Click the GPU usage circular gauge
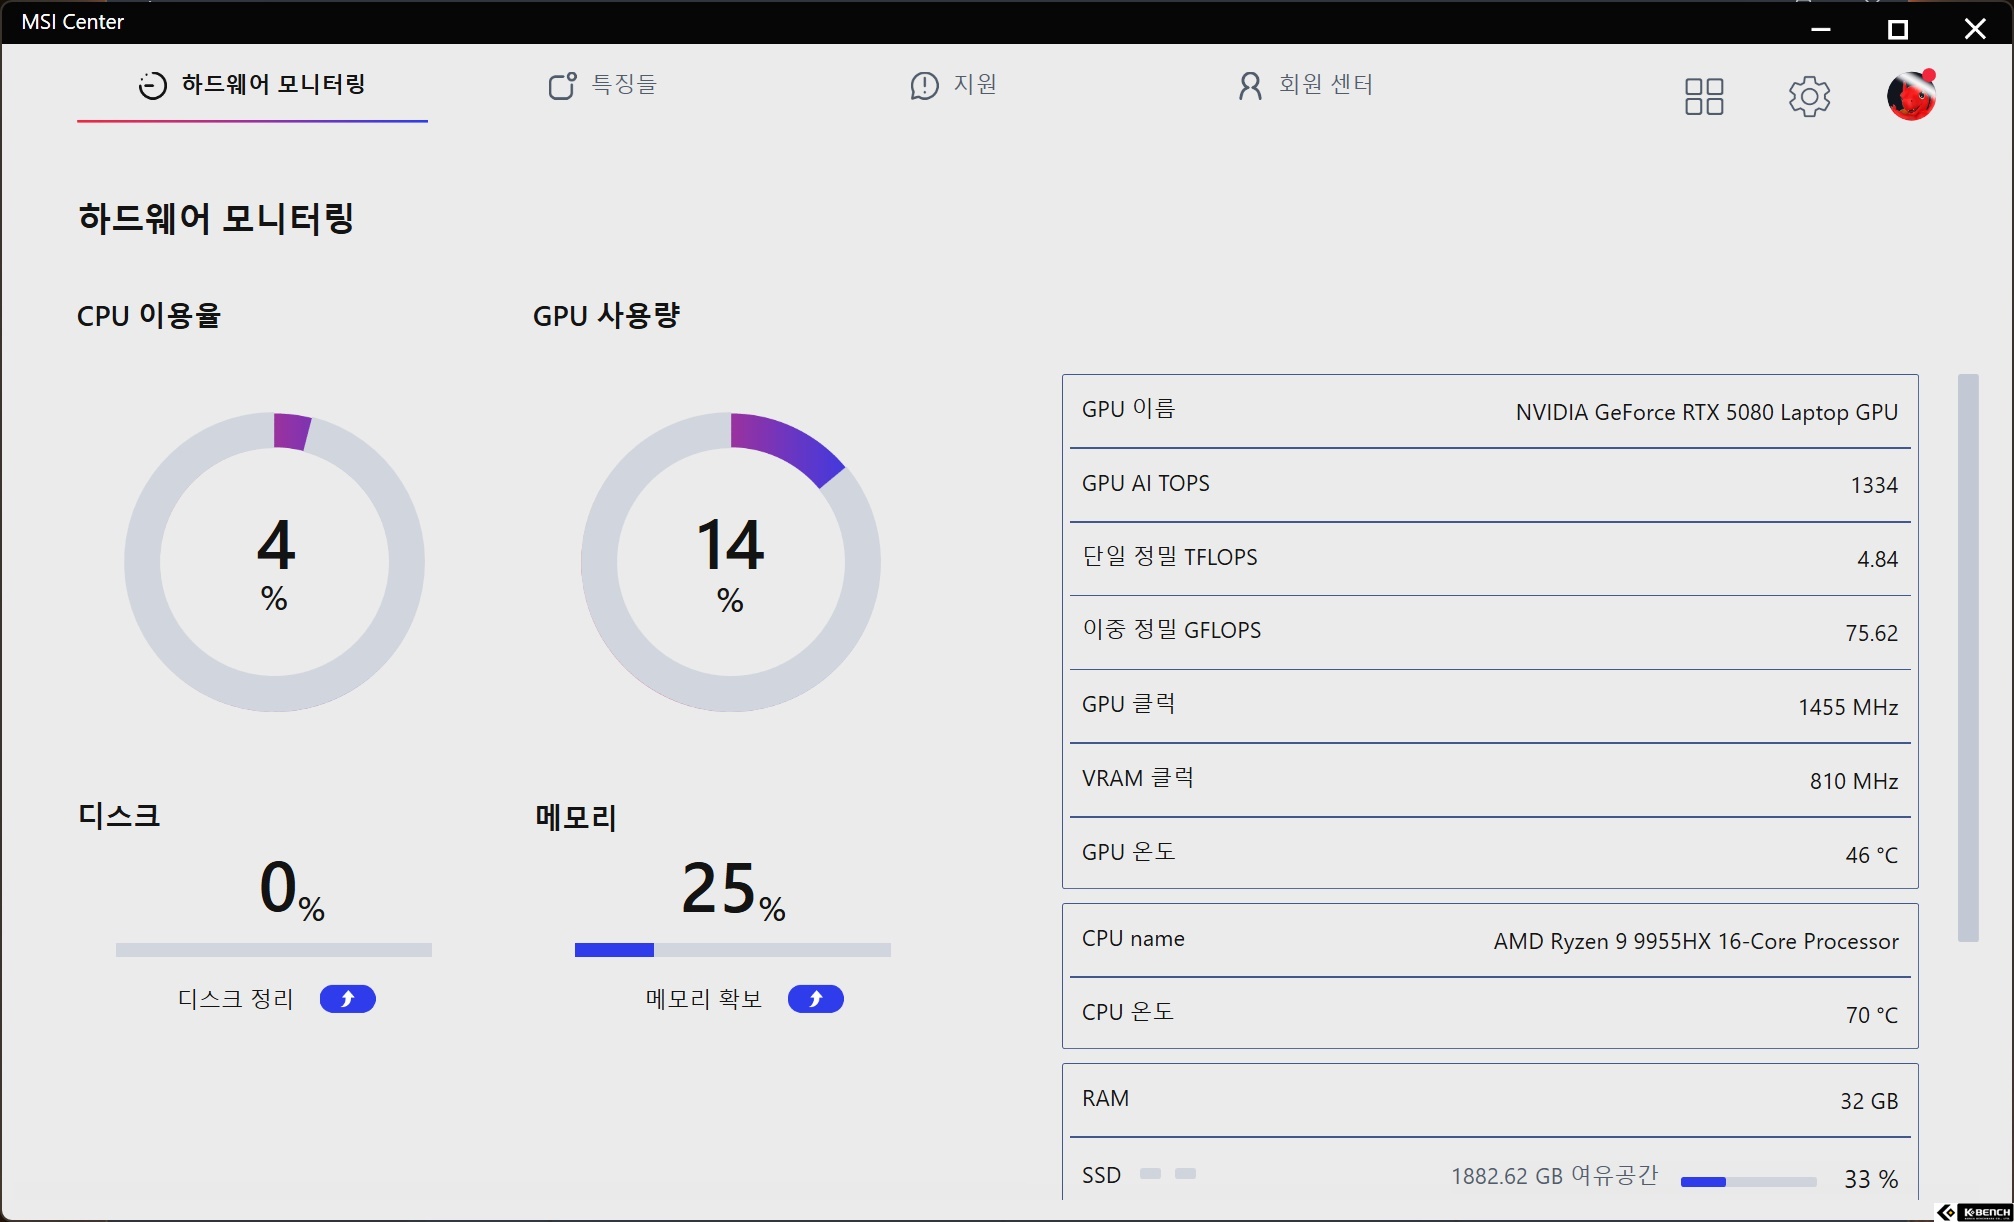This screenshot has height=1222, width=2014. click(731, 562)
